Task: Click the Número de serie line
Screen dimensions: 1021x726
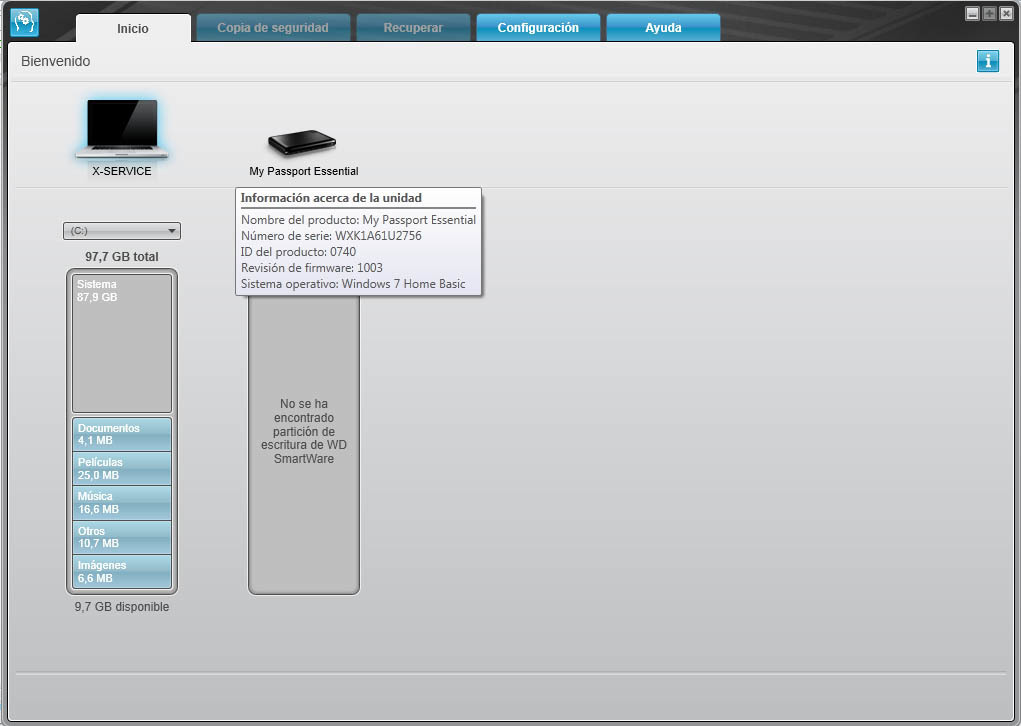Action: pos(331,236)
